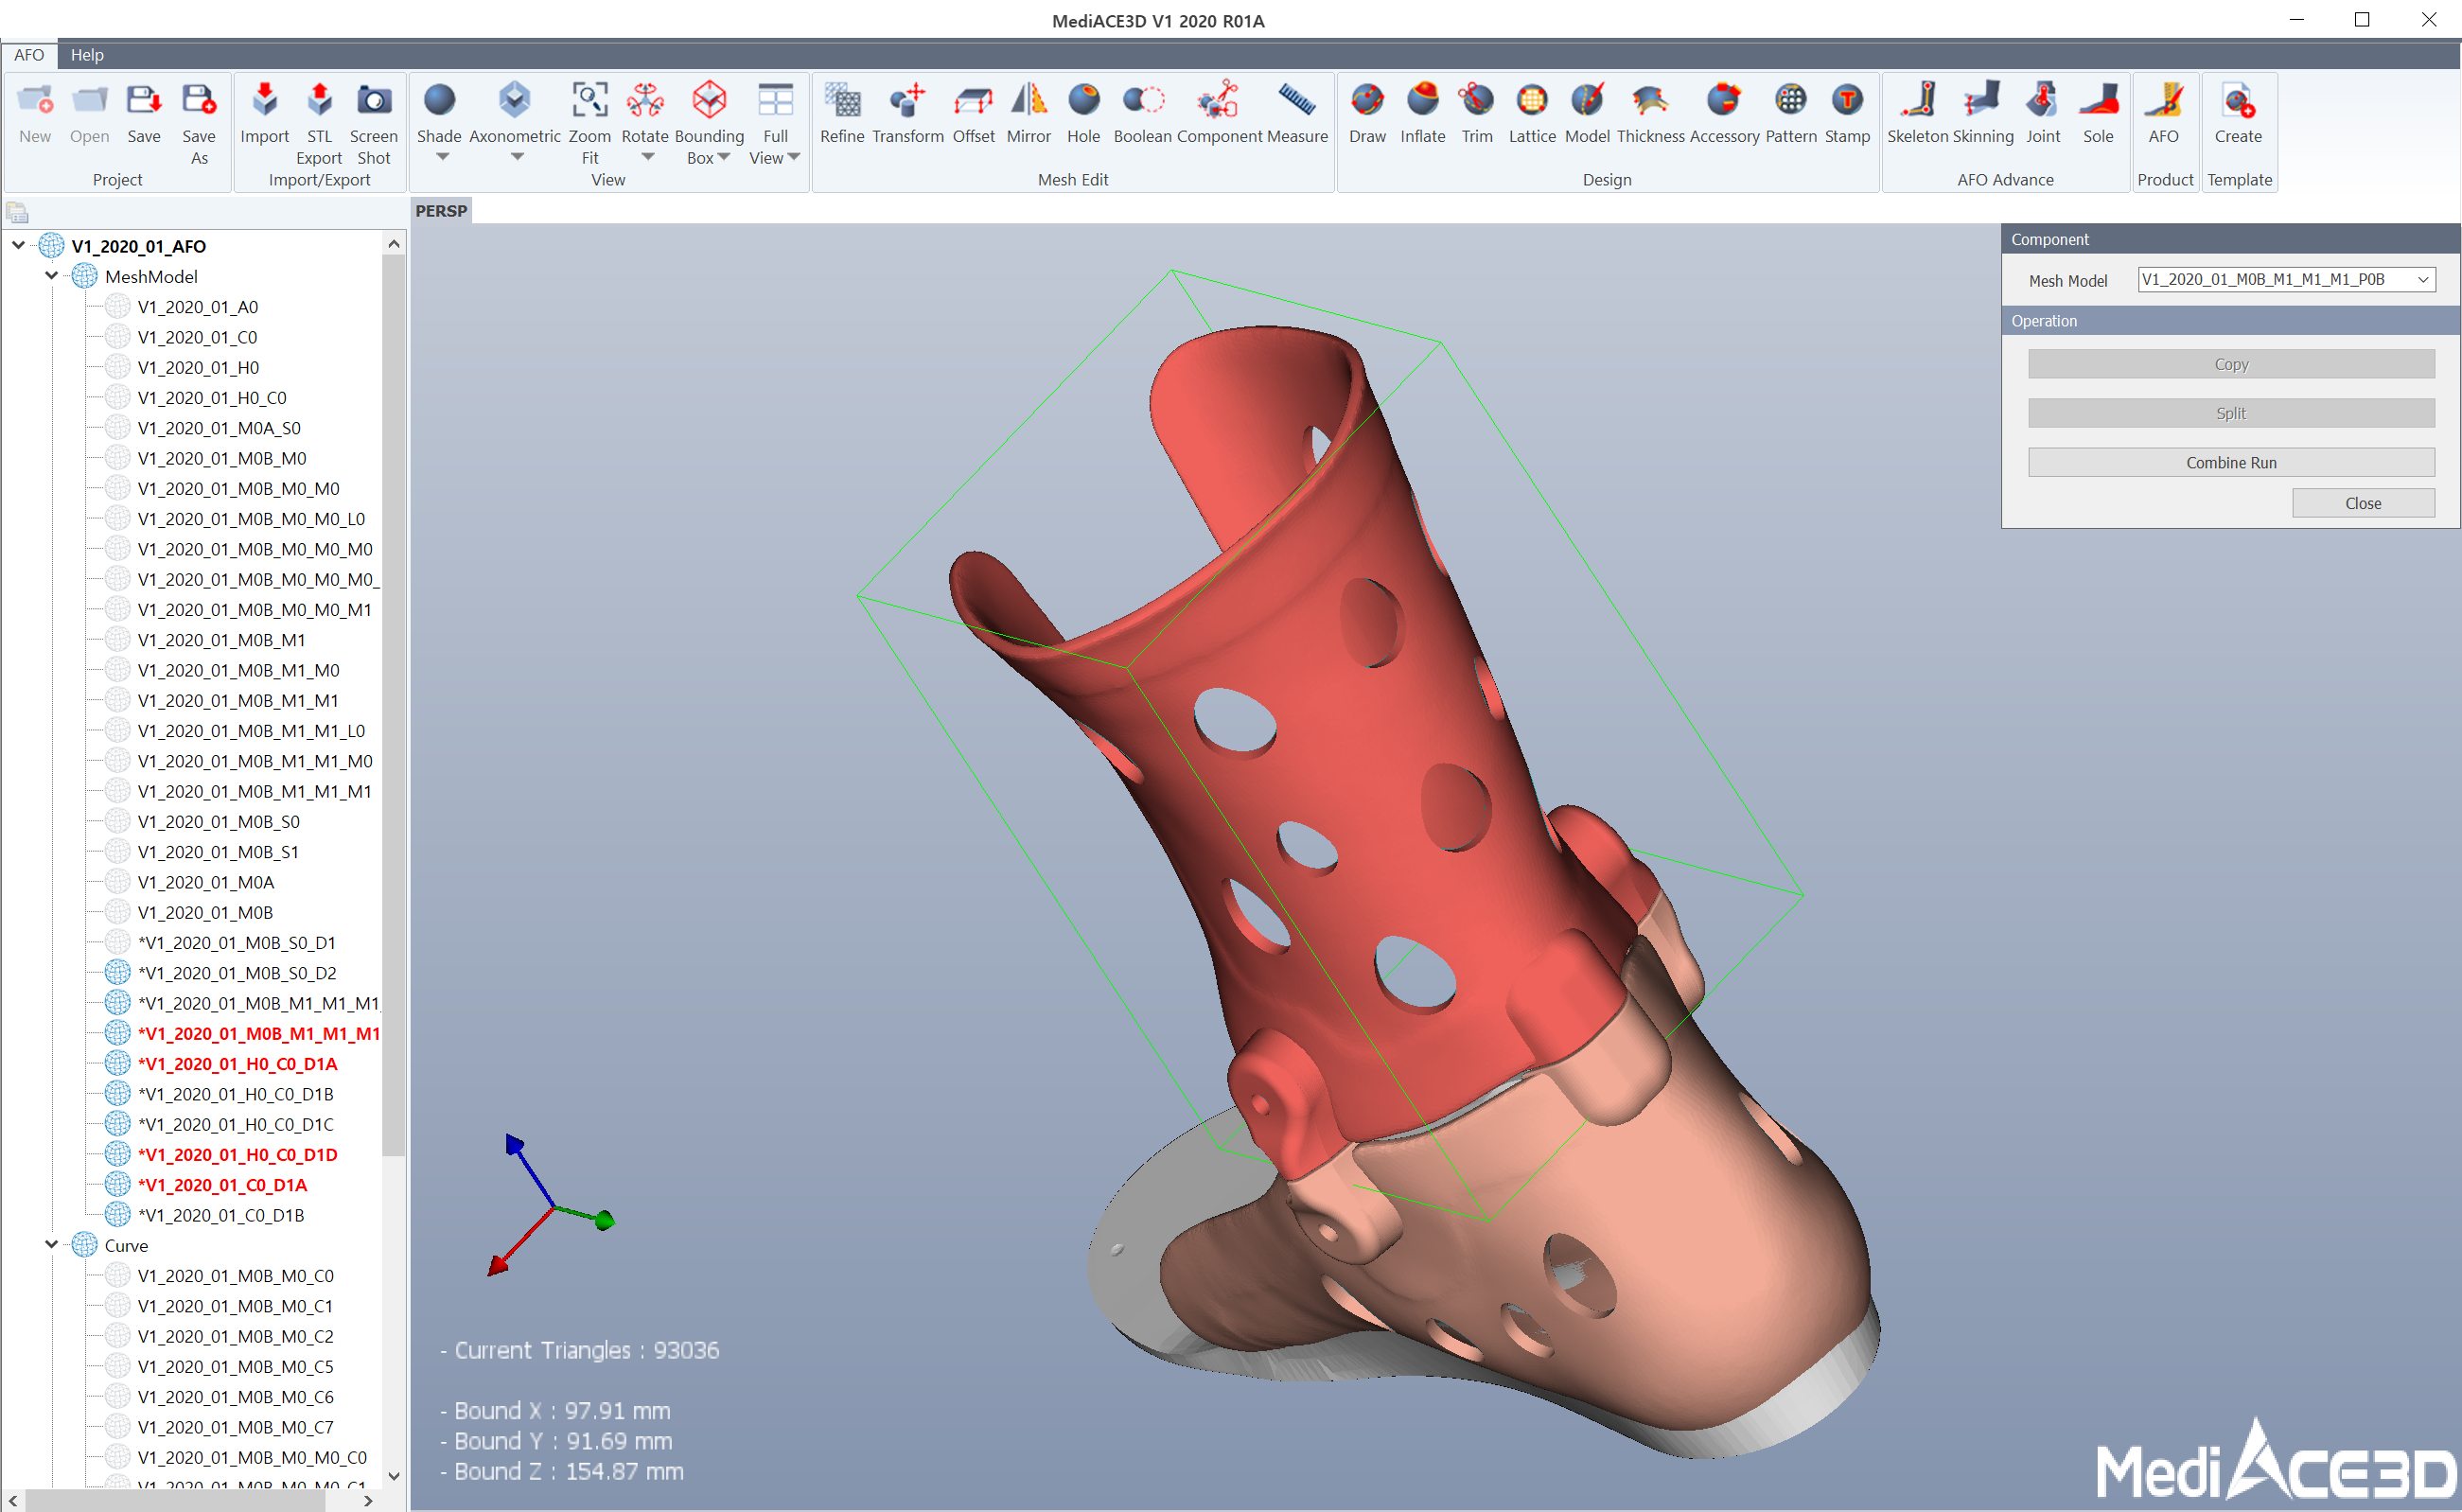Open the Help menu
Viewport: 2462px width, 1512px height.
click(87, 55)
